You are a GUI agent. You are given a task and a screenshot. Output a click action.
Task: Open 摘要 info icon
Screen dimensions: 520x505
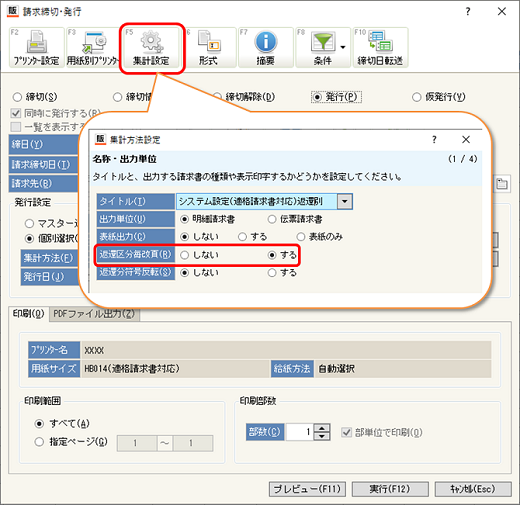pos(266,48)
